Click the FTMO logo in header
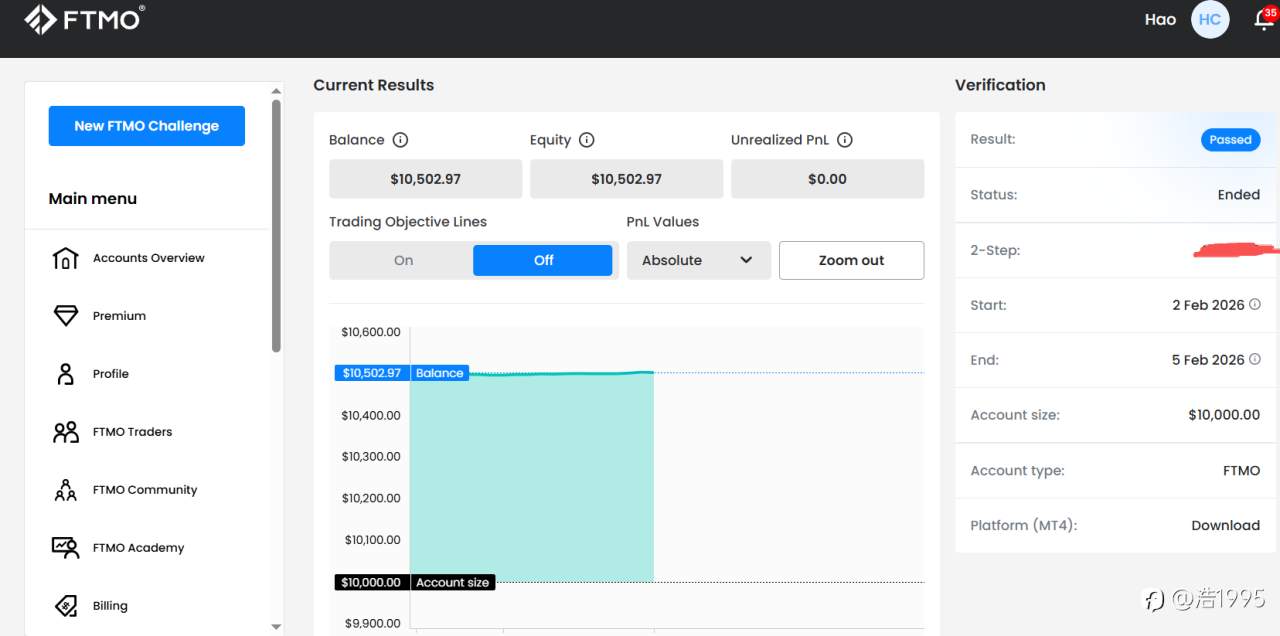1280x636 pixels. click(84, 18)
